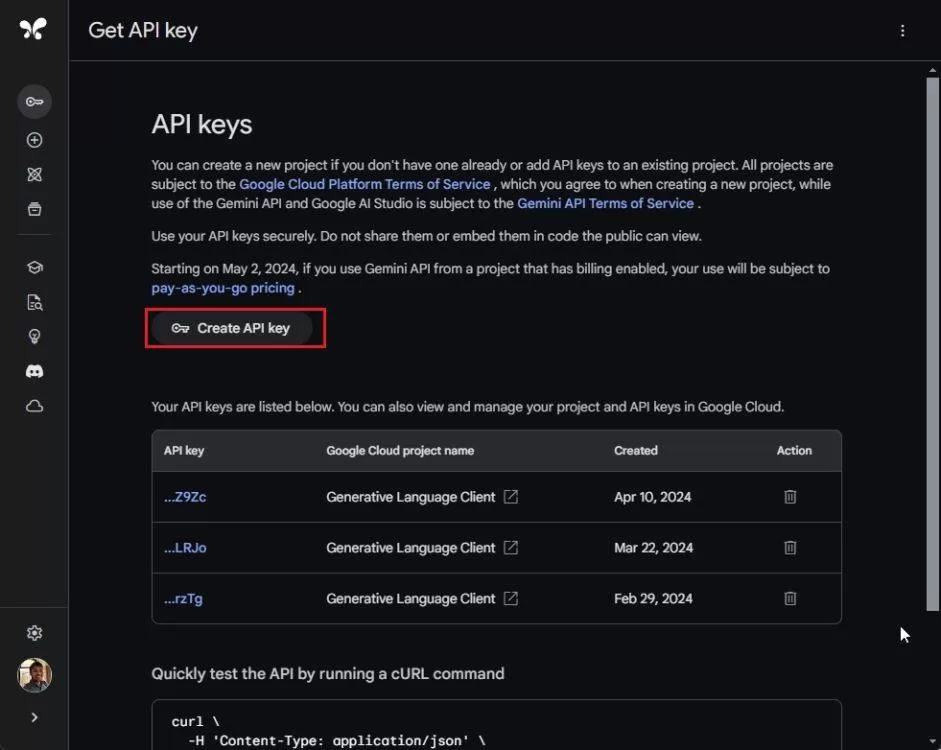Delete the API key ending Z9Zc
Image resolution: width=941 pixels, height=750 pixels.
tap(790, 497)
